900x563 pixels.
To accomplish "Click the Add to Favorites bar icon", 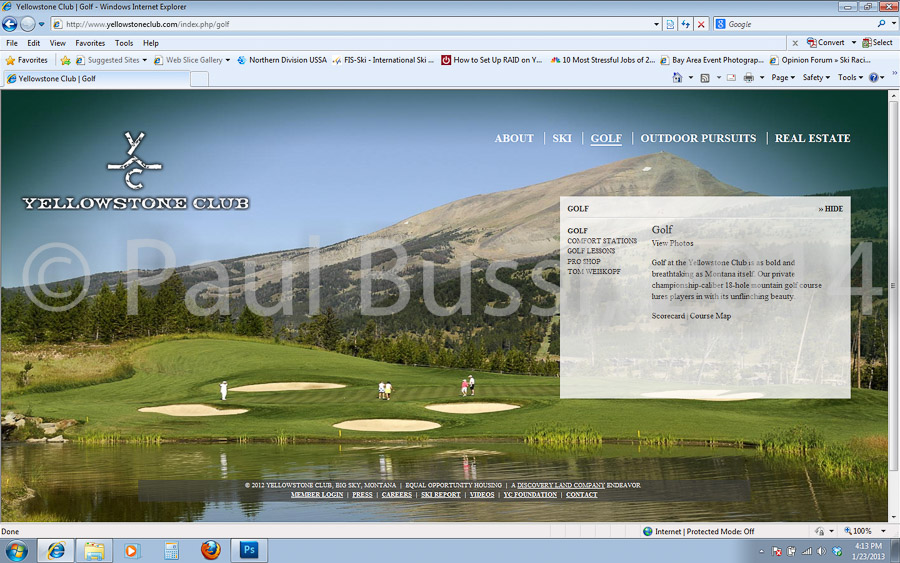I will (x=65, y=60).
